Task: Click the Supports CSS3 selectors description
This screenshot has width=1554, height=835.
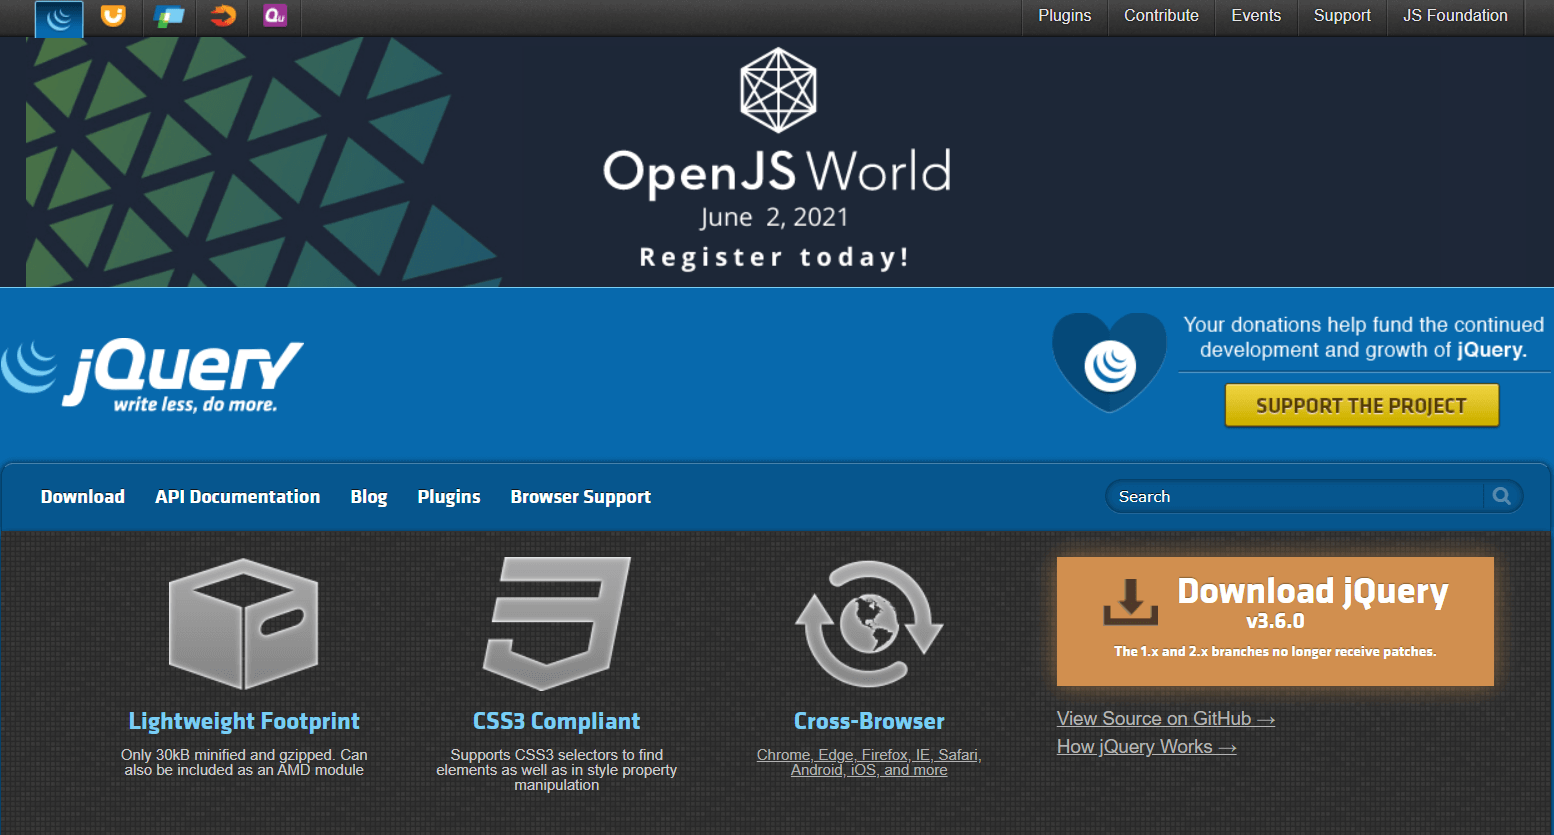Action: 557,770
